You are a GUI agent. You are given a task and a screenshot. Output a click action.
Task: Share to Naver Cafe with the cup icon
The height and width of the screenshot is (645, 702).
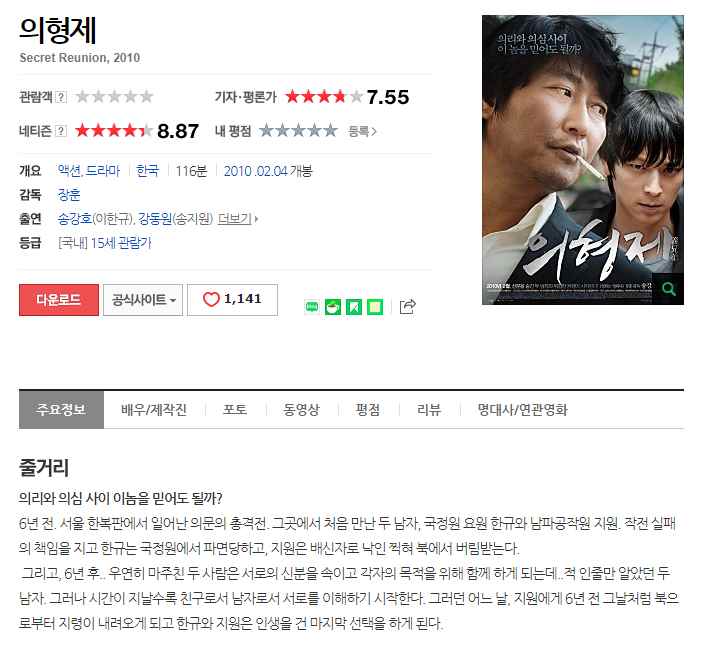click(x=333, y=307)
